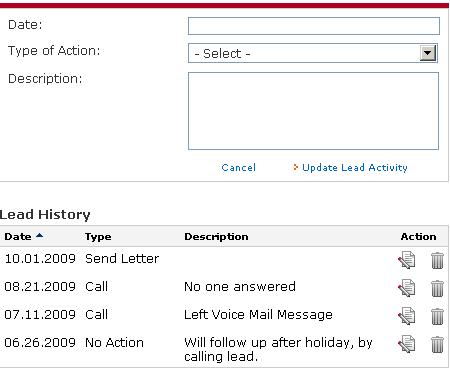
Task: Click the 'Description:' form label
Action: click(x=45, y=79)
